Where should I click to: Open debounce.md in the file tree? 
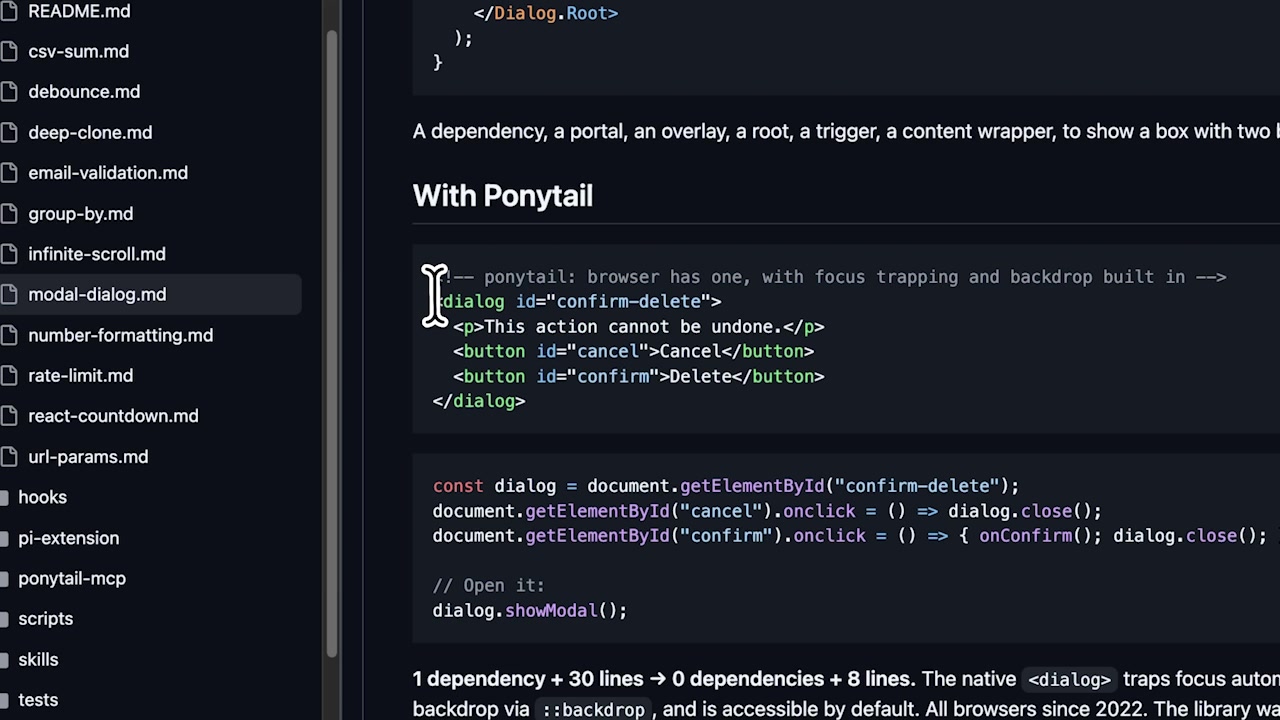(x=84, y=92)
